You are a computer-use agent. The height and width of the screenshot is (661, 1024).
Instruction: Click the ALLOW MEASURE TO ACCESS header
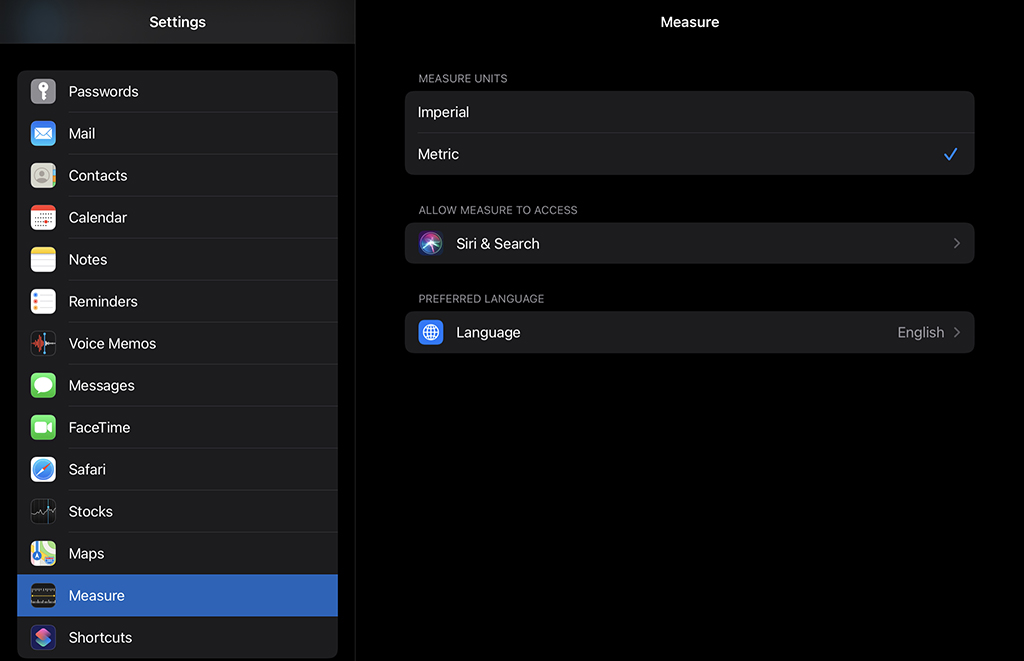(498, 210)
